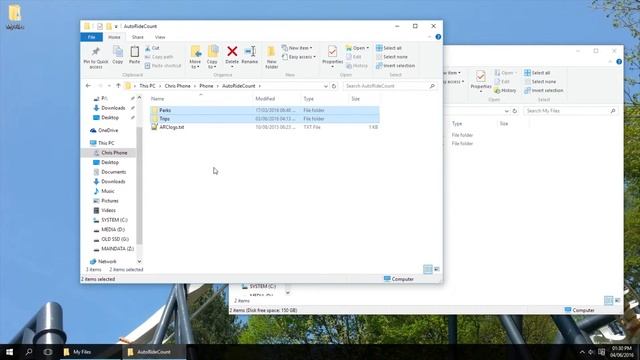Viewport: 640px width, 360px height.
Task: Click Paste shortcut in the ribbon
Action: (162, 66)
